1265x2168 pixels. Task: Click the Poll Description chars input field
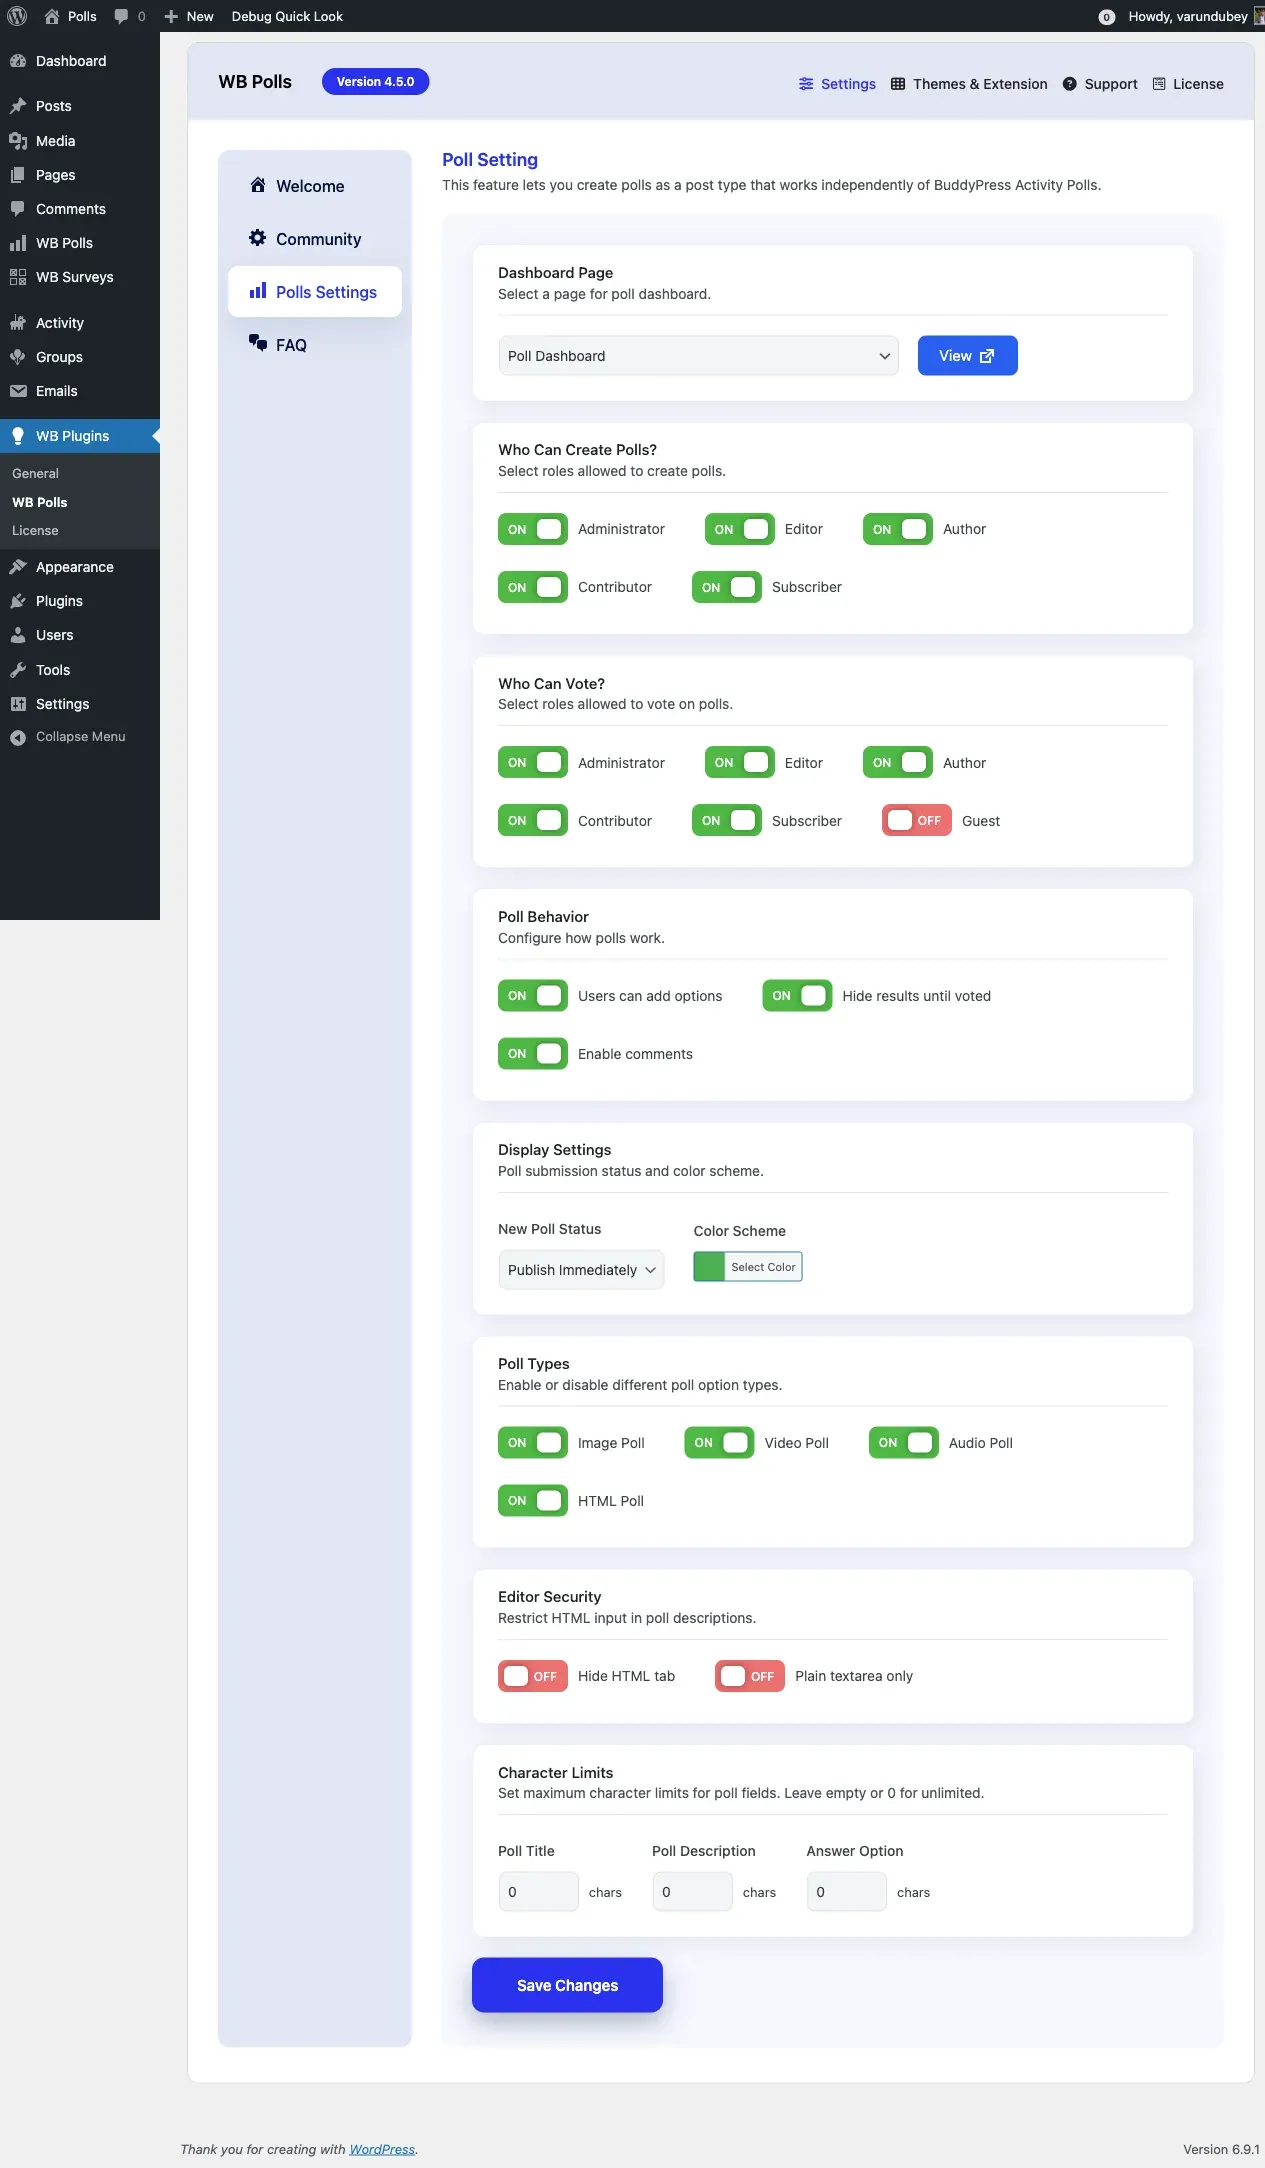692,1891
